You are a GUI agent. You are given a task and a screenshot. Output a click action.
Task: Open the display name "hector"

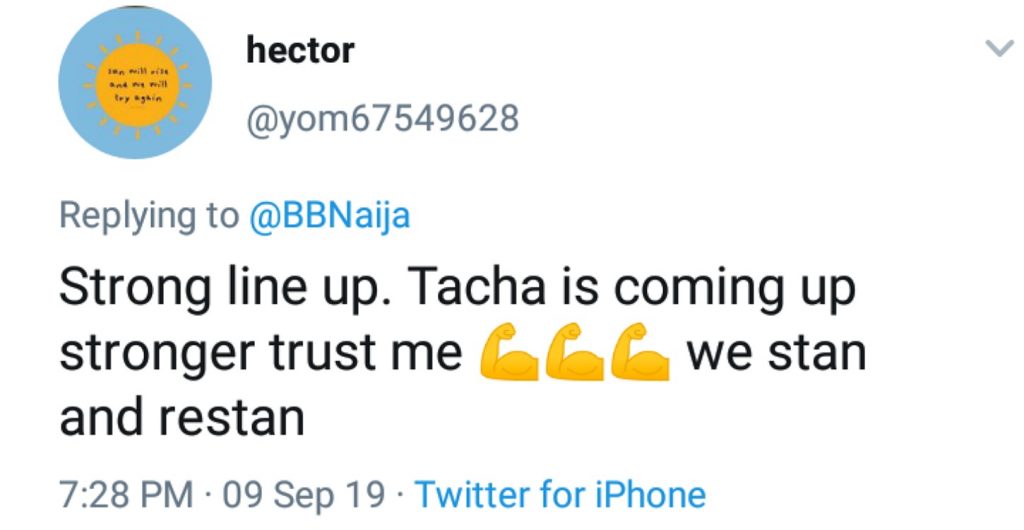point(300,49)
